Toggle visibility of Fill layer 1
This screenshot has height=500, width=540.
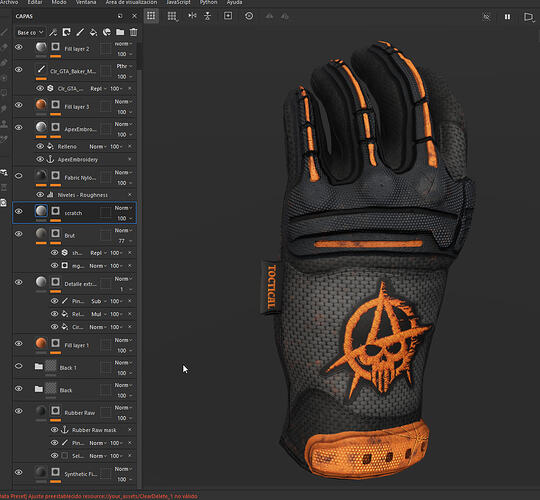tap(19, 343)
